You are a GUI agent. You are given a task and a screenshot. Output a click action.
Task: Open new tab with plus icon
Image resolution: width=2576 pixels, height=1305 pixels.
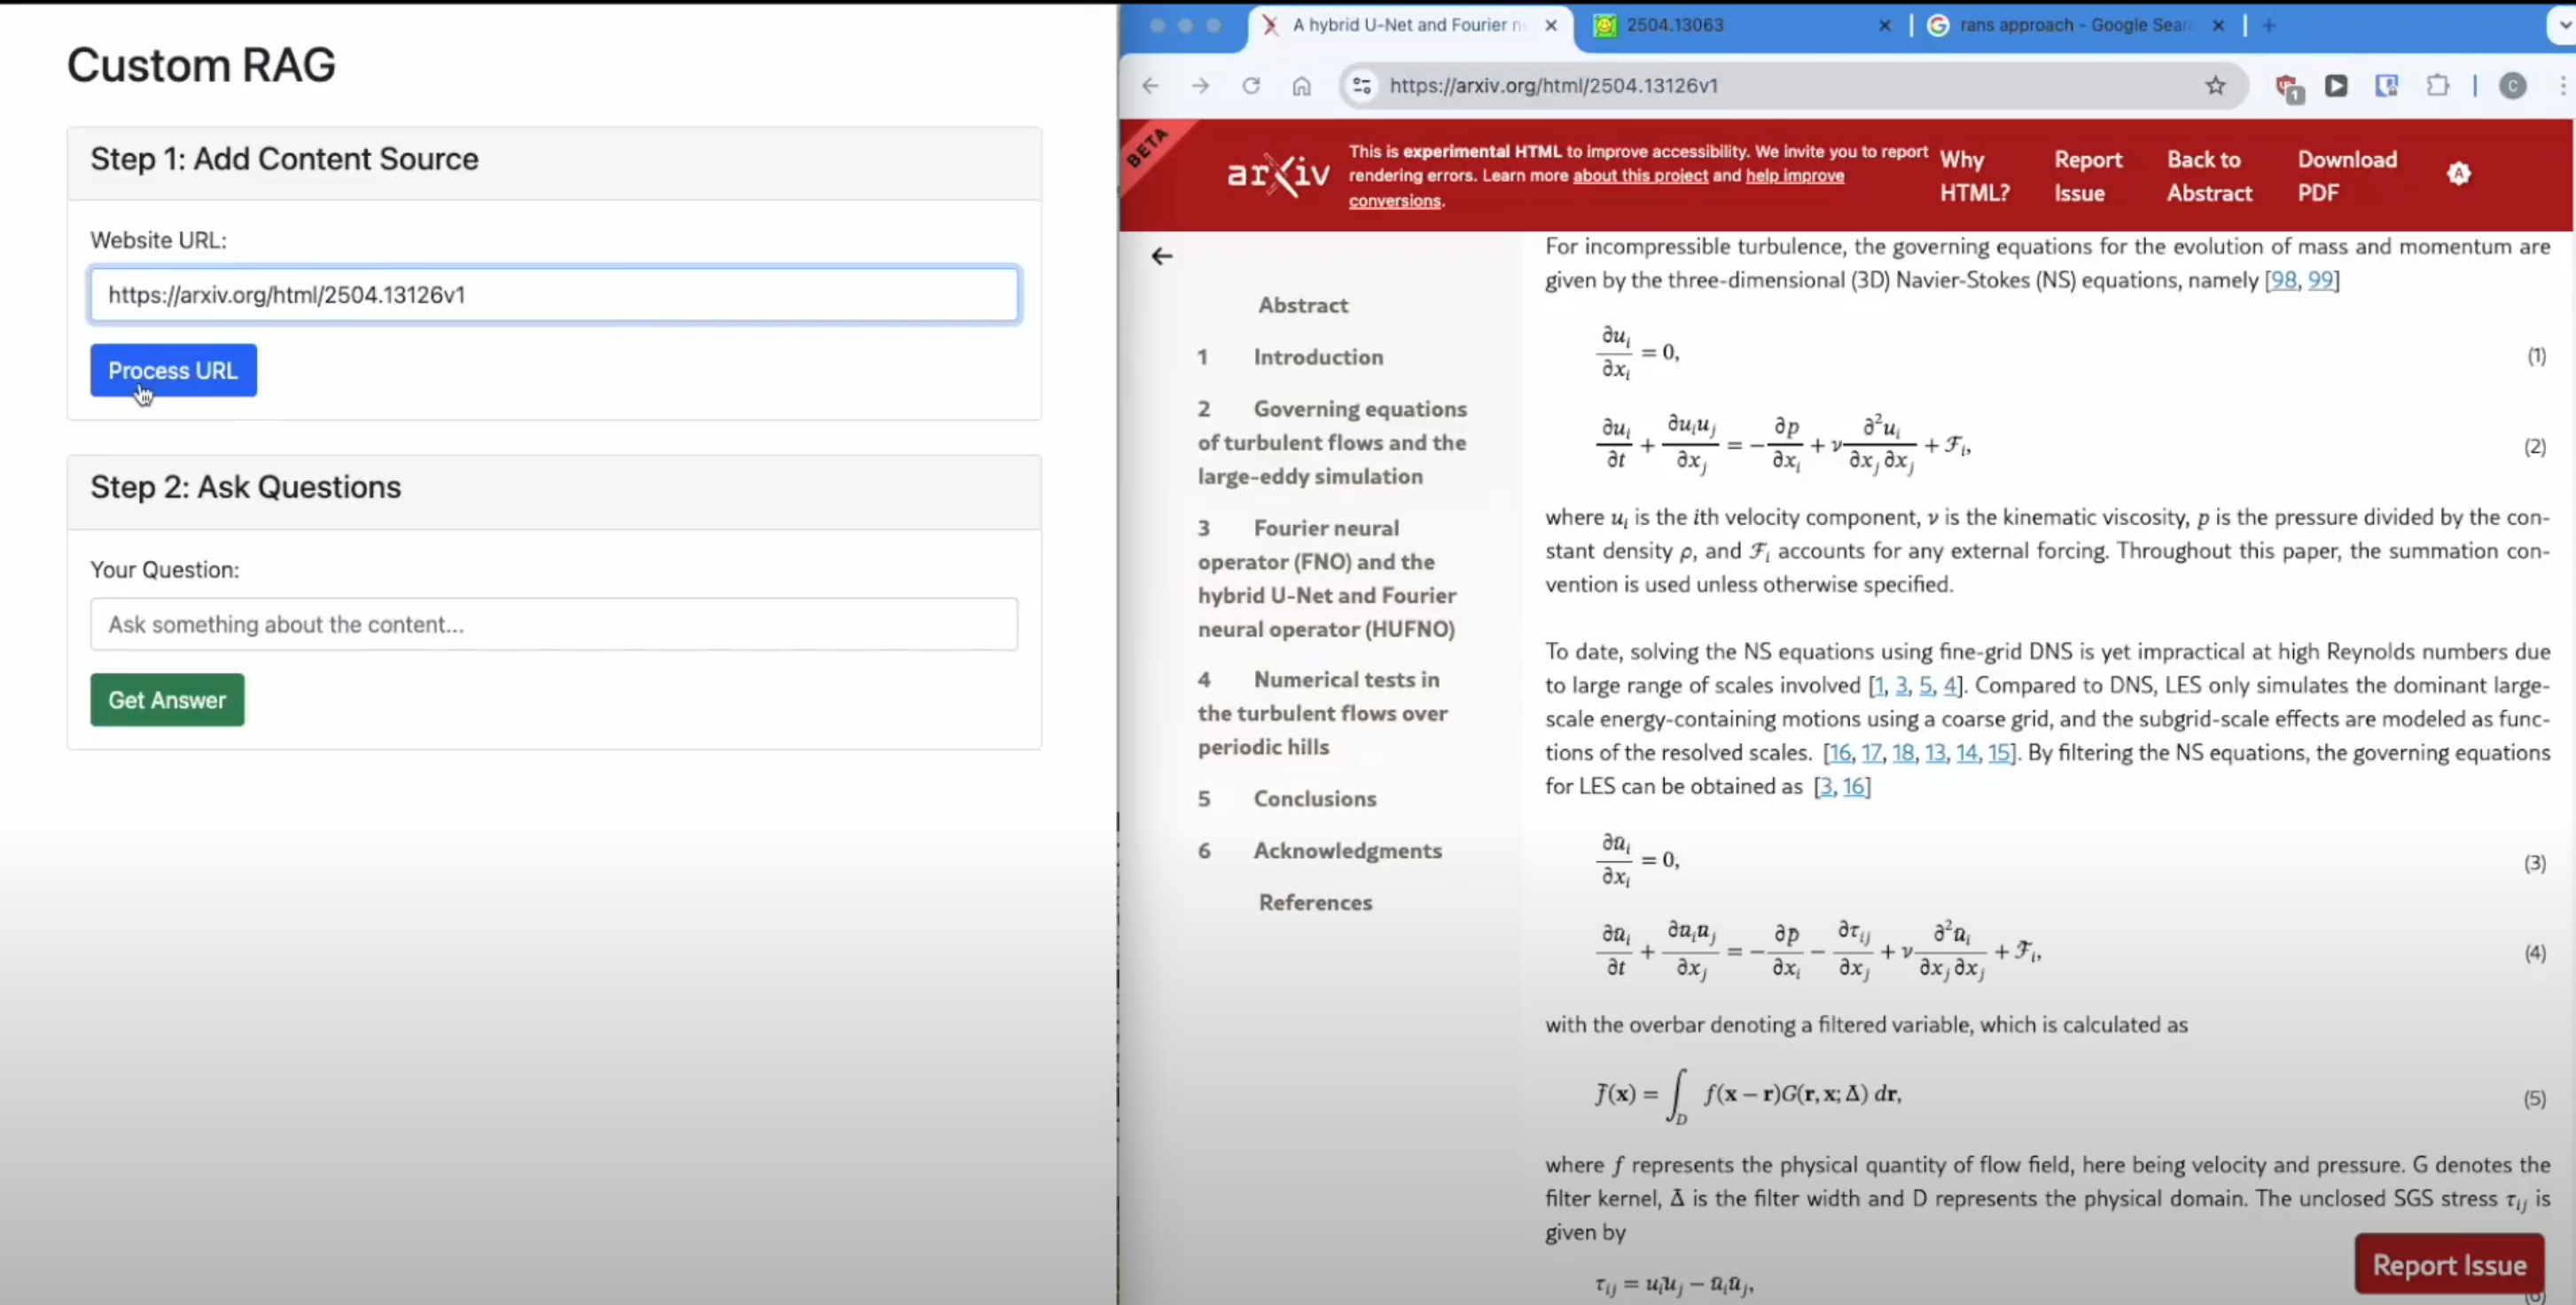(x=2268, y=26)
